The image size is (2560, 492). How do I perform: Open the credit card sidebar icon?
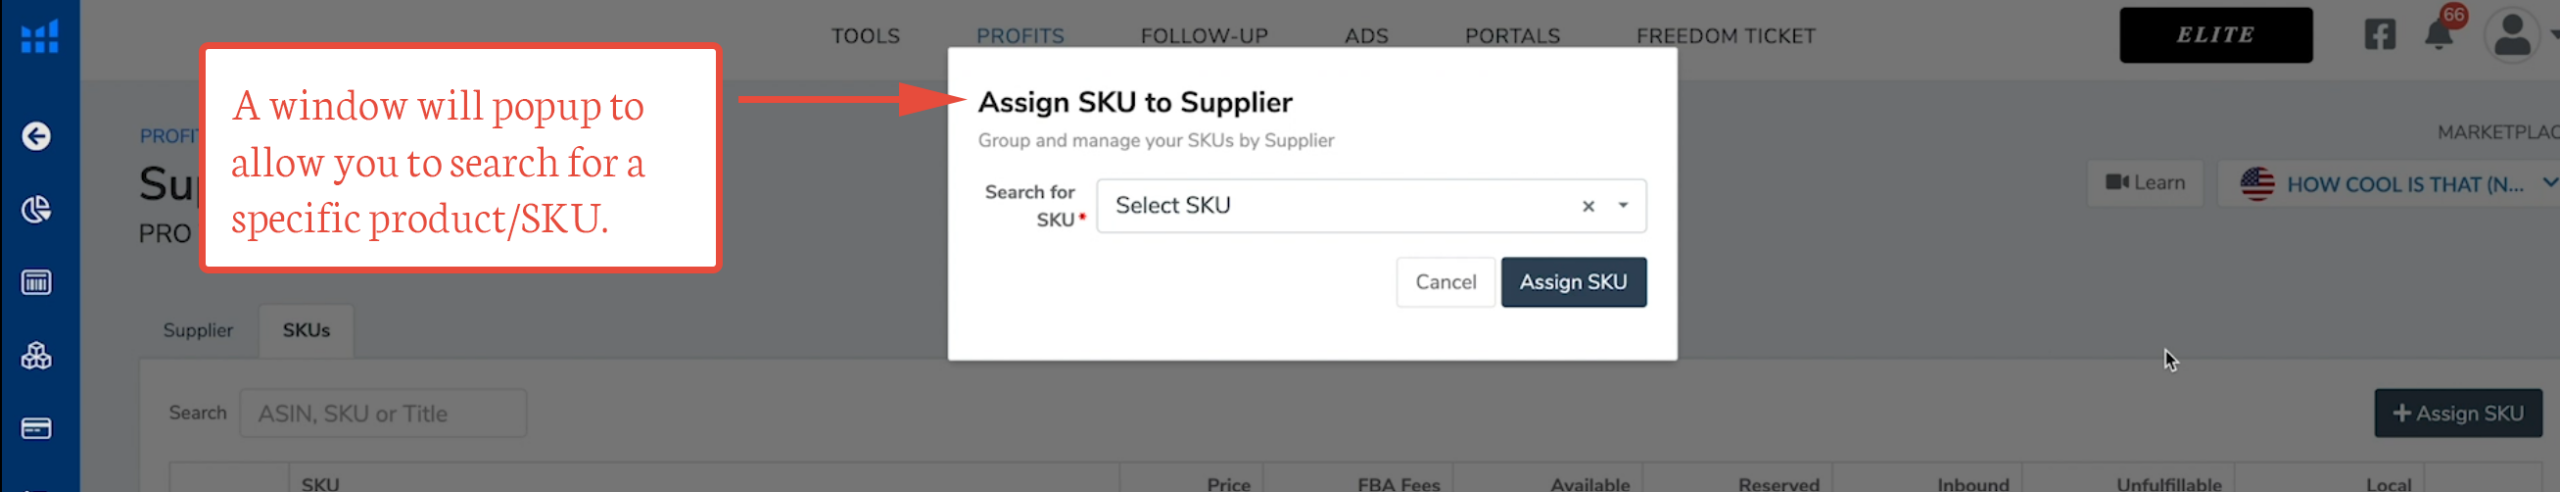37,429
